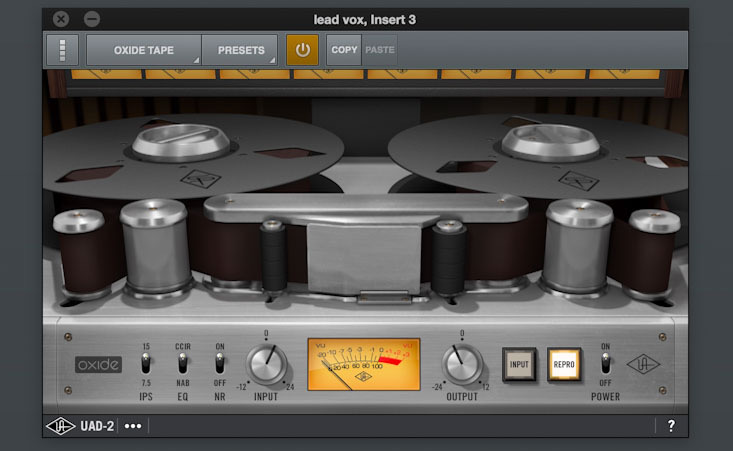Image resolution: width=733 pixels, height=451 pixels.
Task: Flip the POWER on/off switch
Action: point(605,363)
